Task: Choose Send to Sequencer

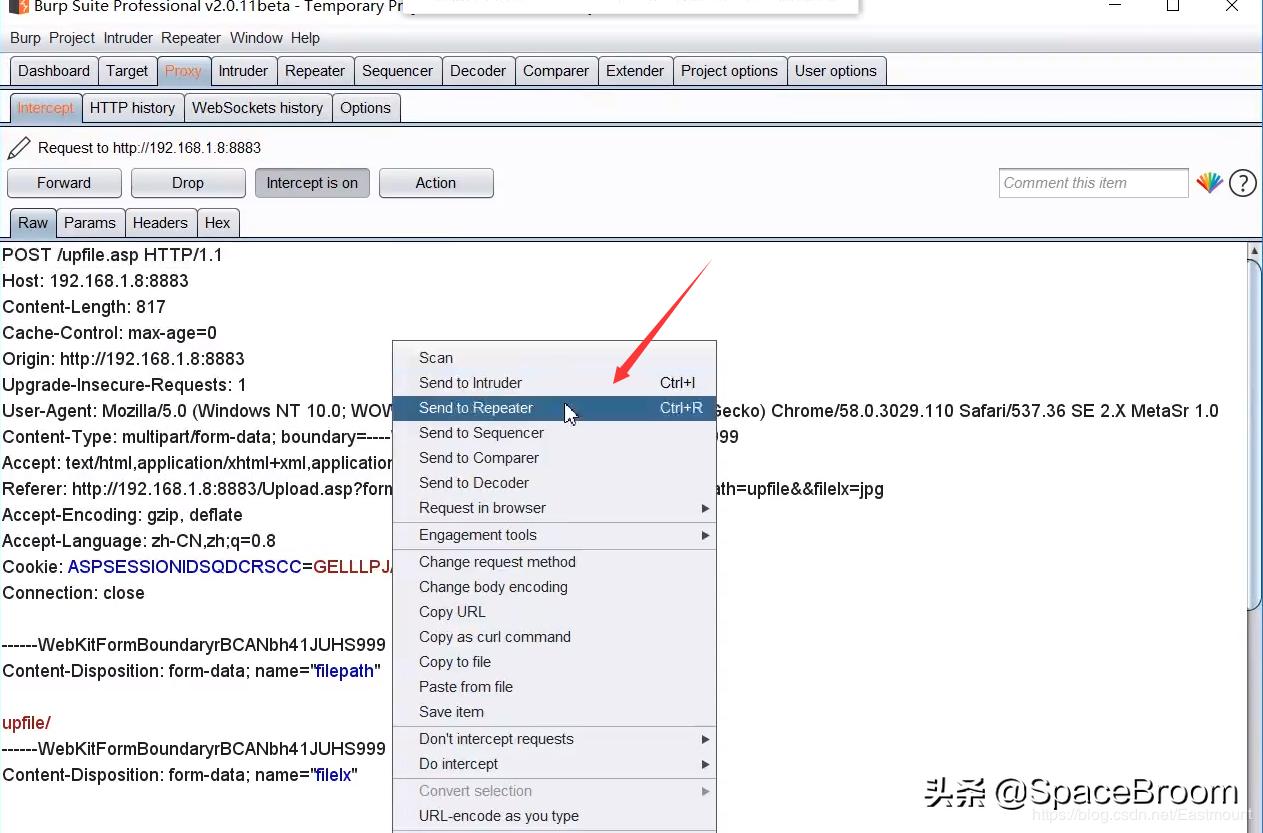Action: click(x=555, y=433)
